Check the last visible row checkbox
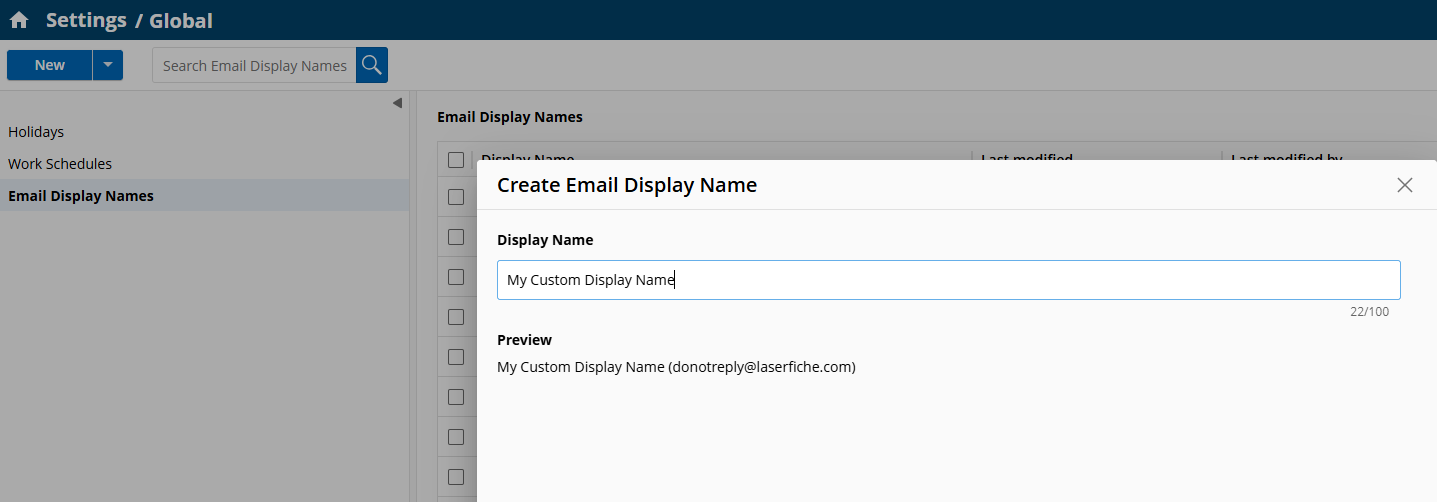1437x502 pixels. pyautogui.click(x=456, y=477)
